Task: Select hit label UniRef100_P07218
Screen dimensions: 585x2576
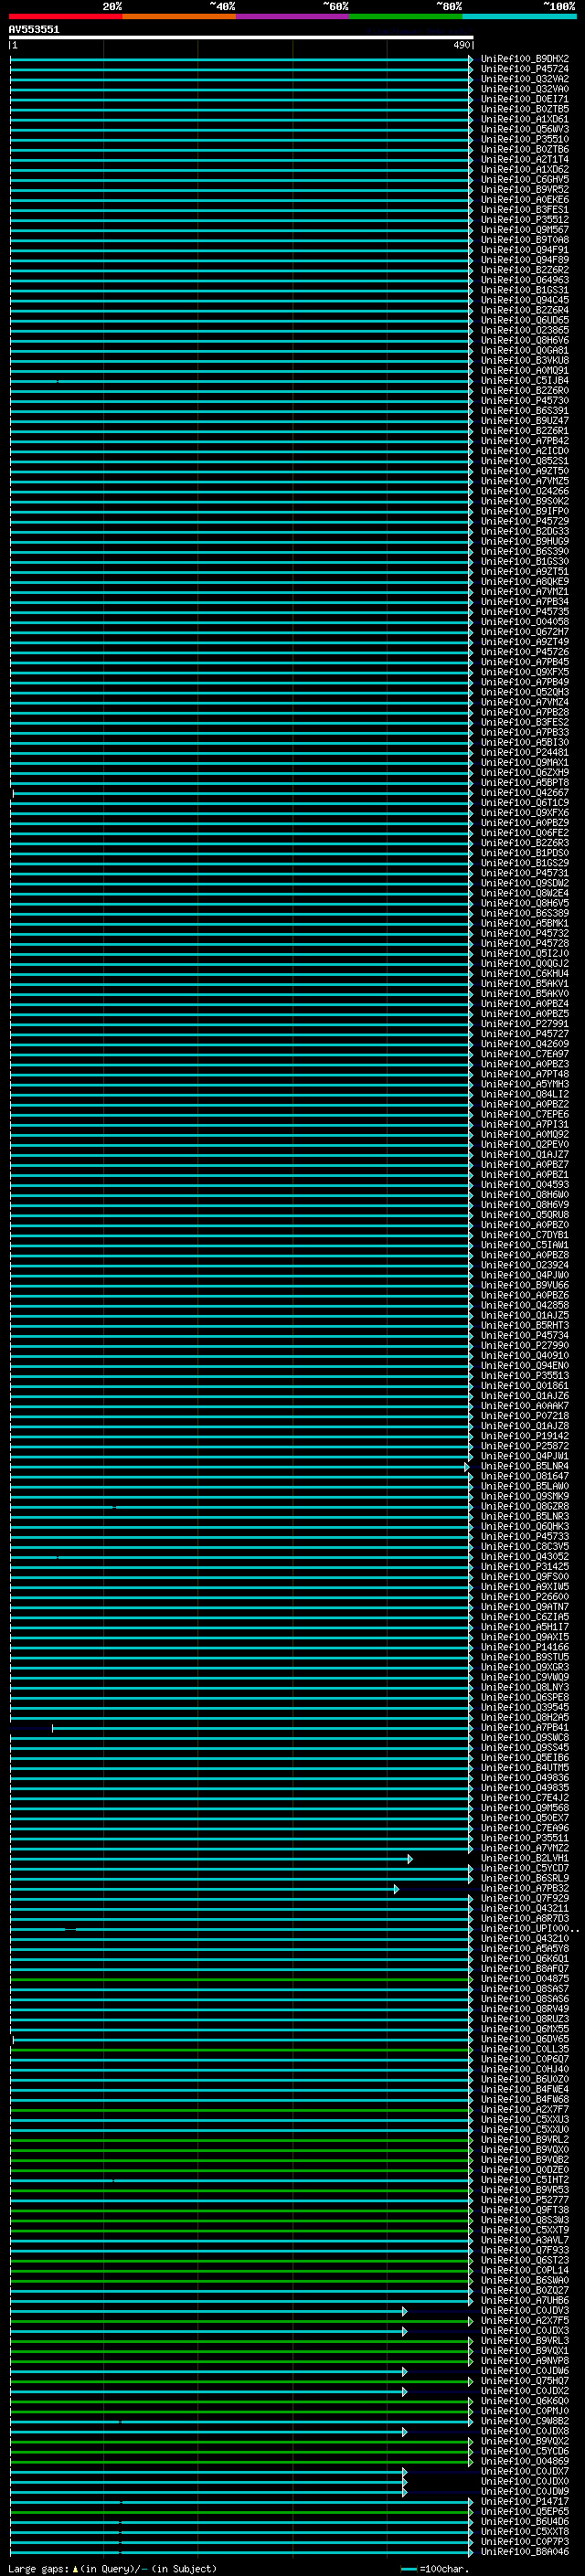Action: 525,1416
